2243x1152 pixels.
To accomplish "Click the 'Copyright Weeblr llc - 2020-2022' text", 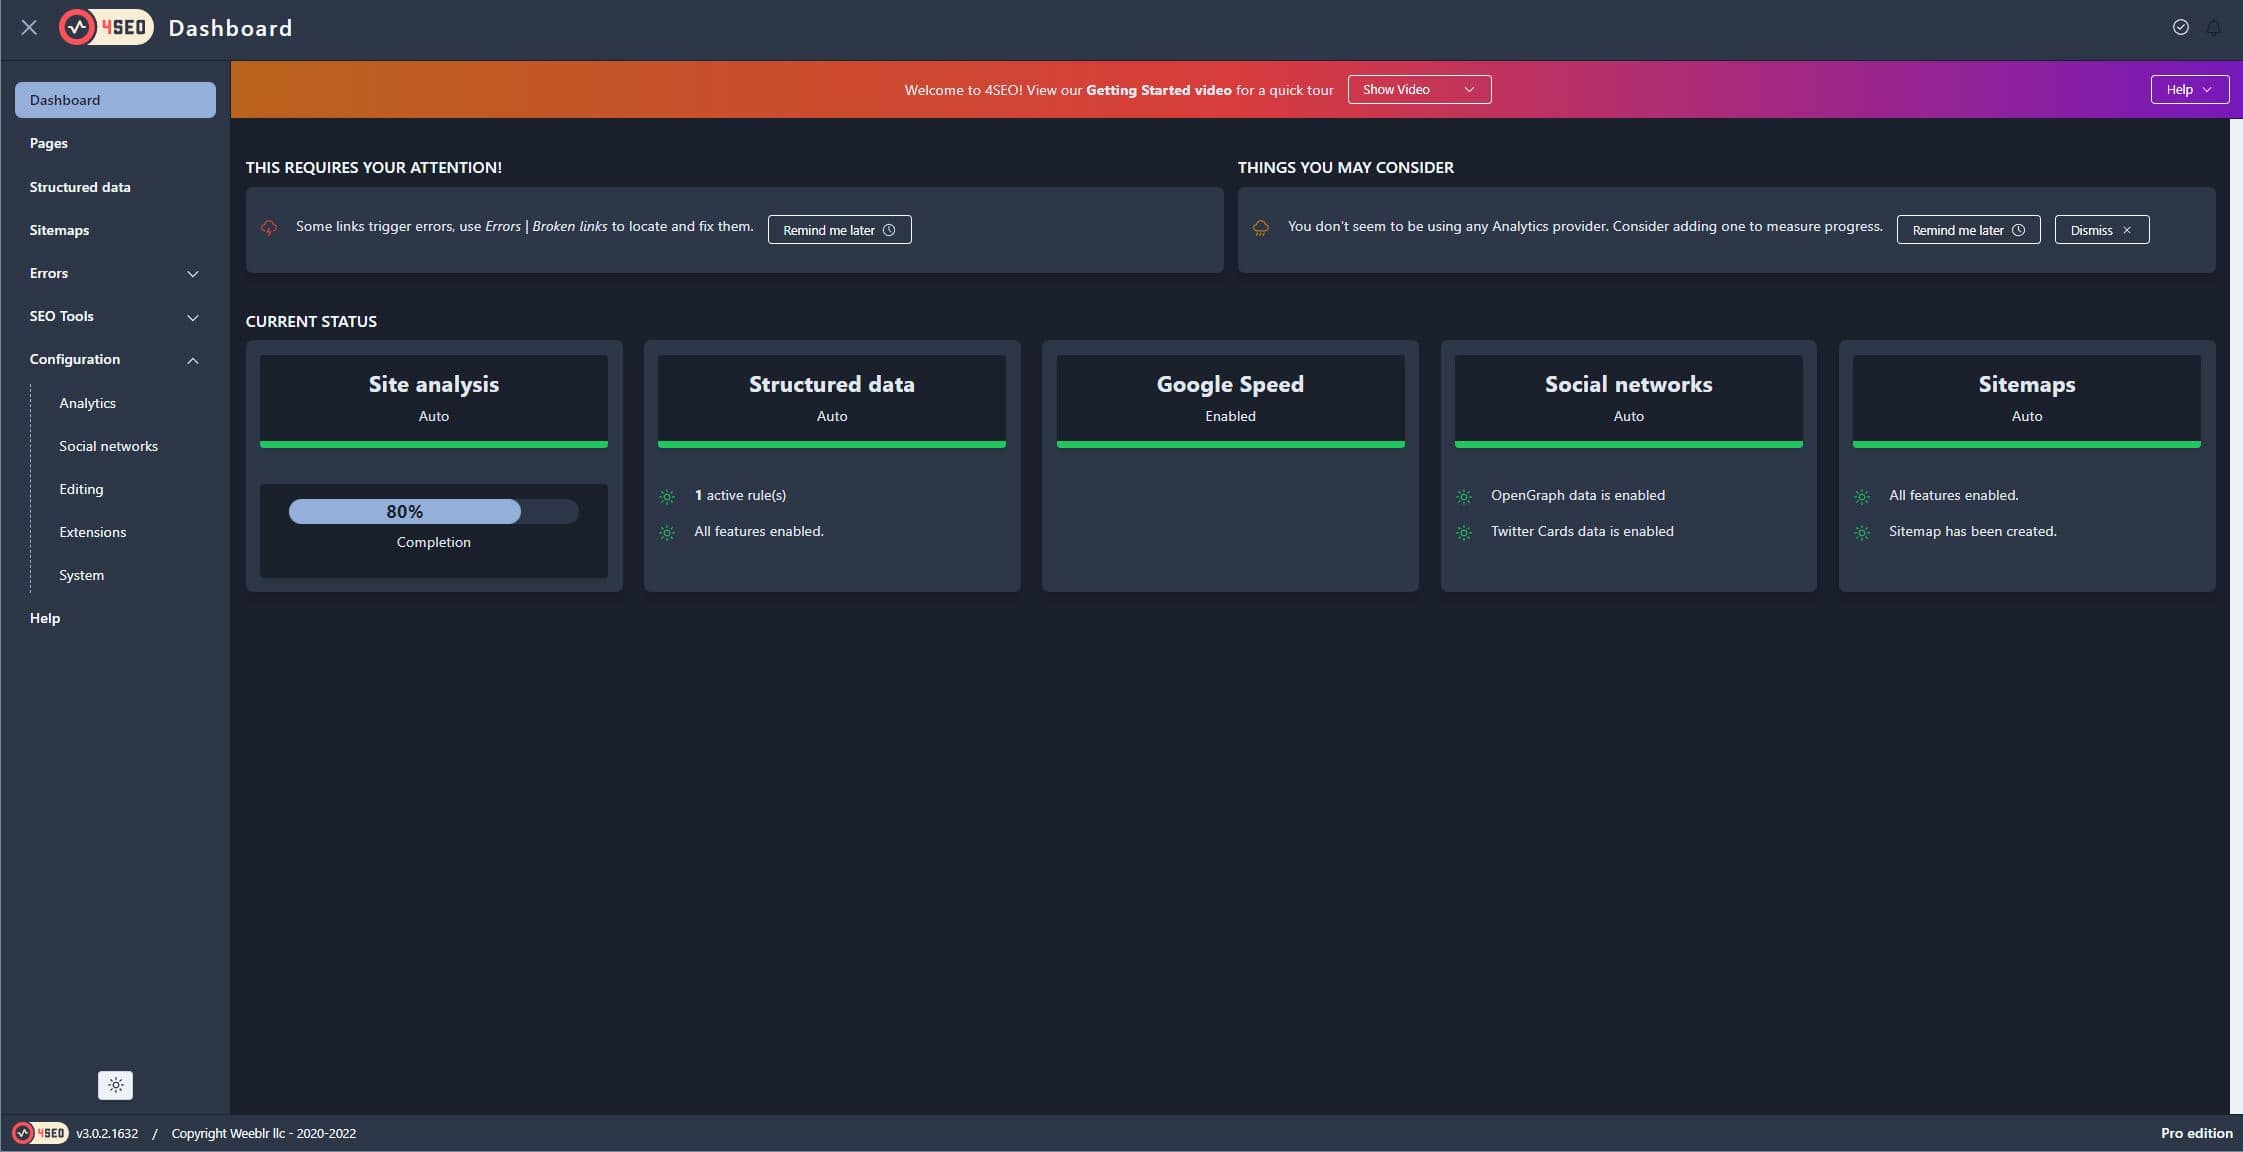I will 264,1133.
